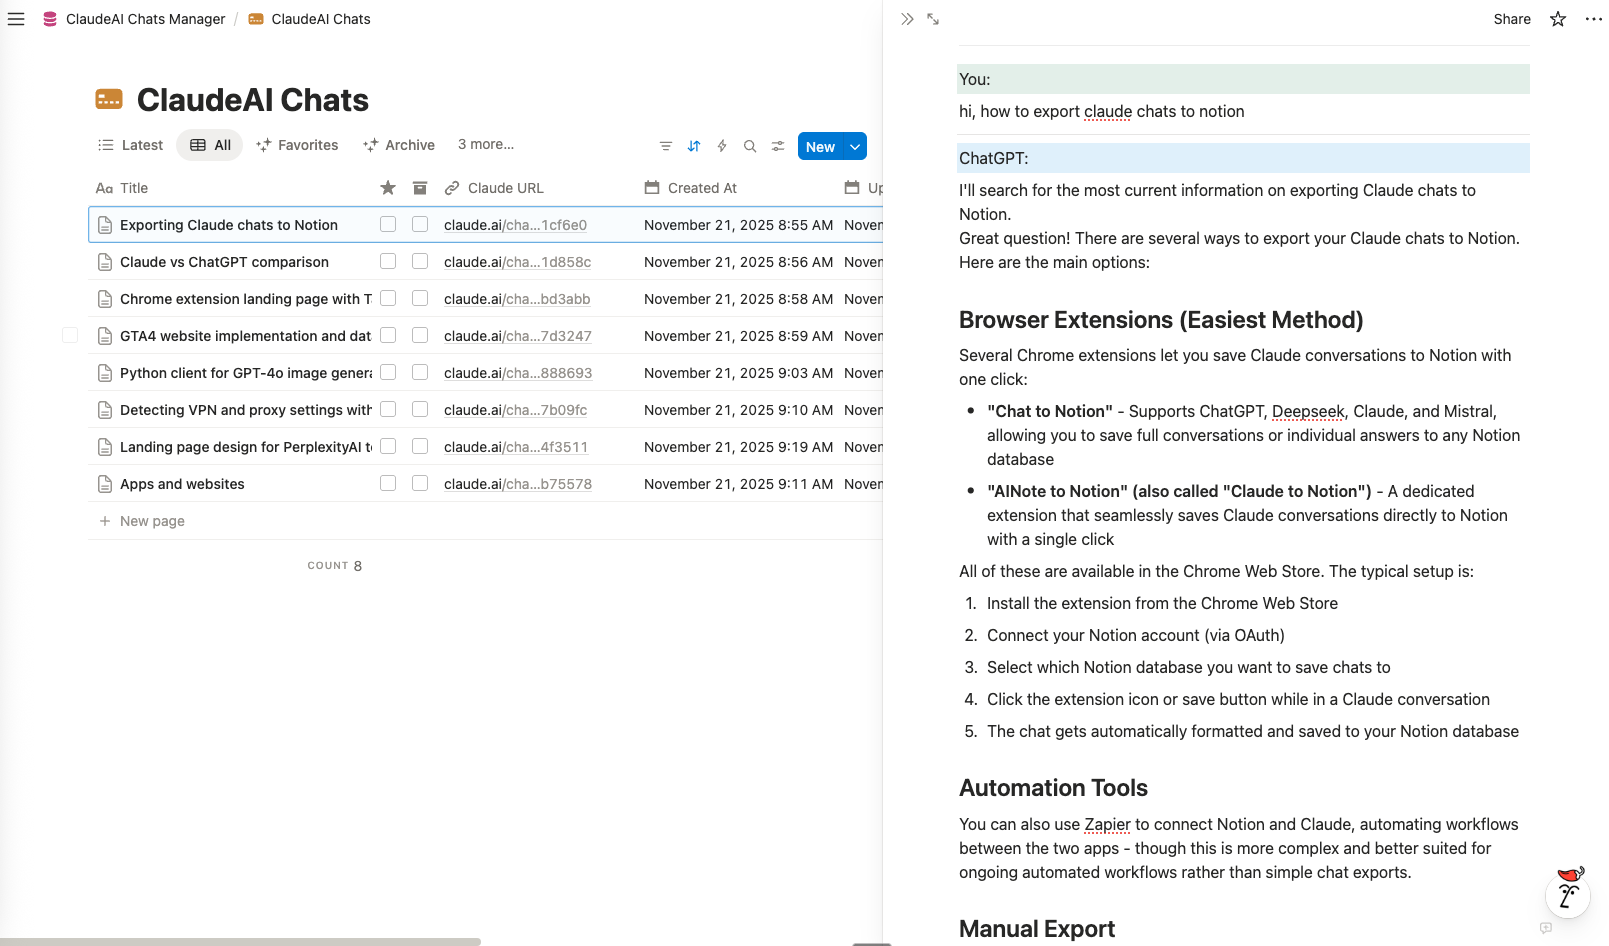The height and width of the screenshot is (946, 1609).
Task: Expand the New button dropdown arrow
Action: coord(855,146)
